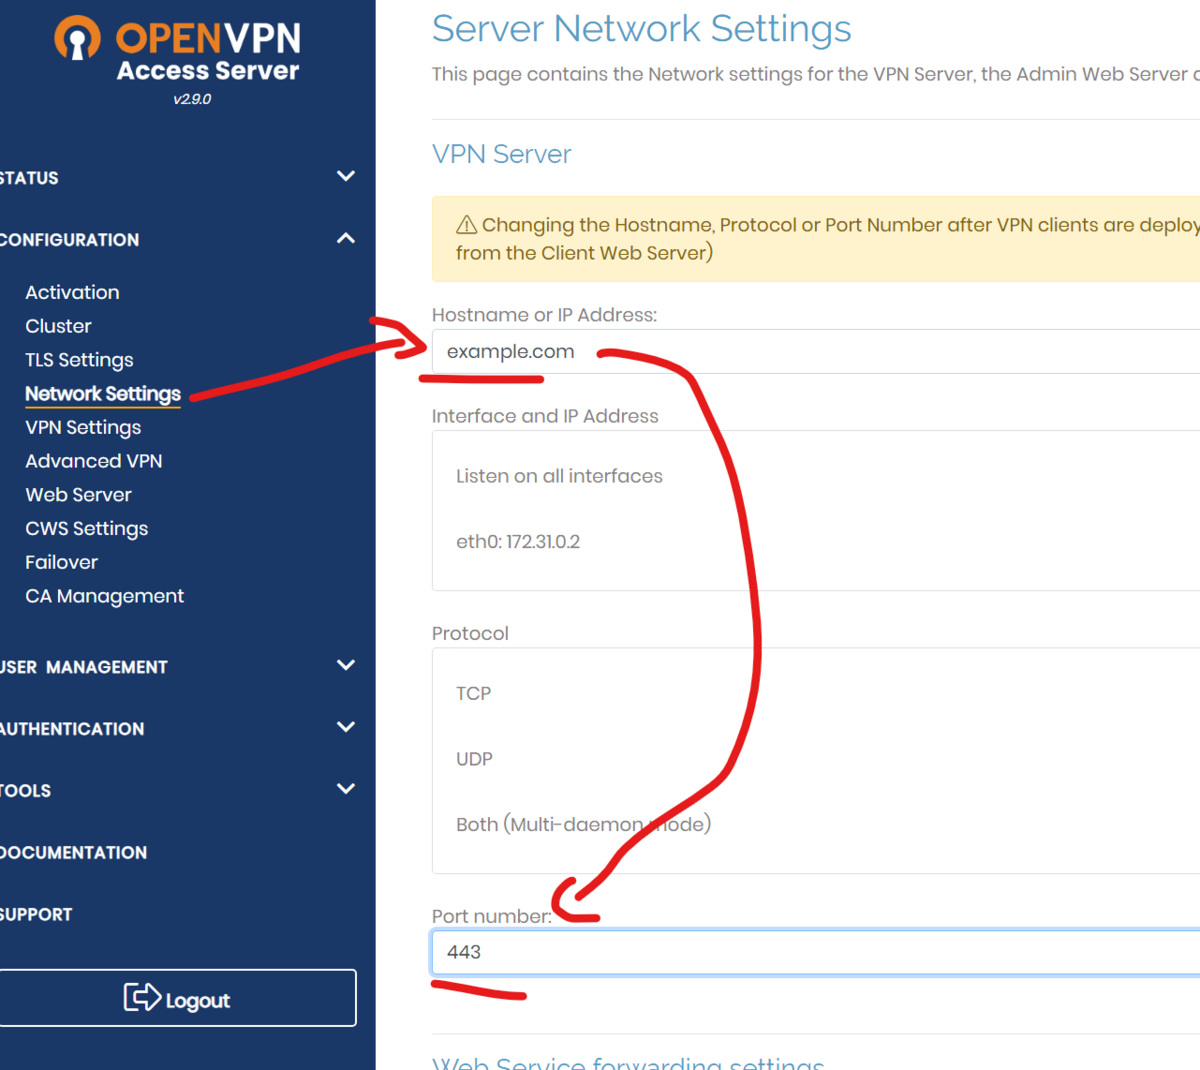Click the OpenVPN Access Server logo
1200x1070 pixels.
point(177,49)
